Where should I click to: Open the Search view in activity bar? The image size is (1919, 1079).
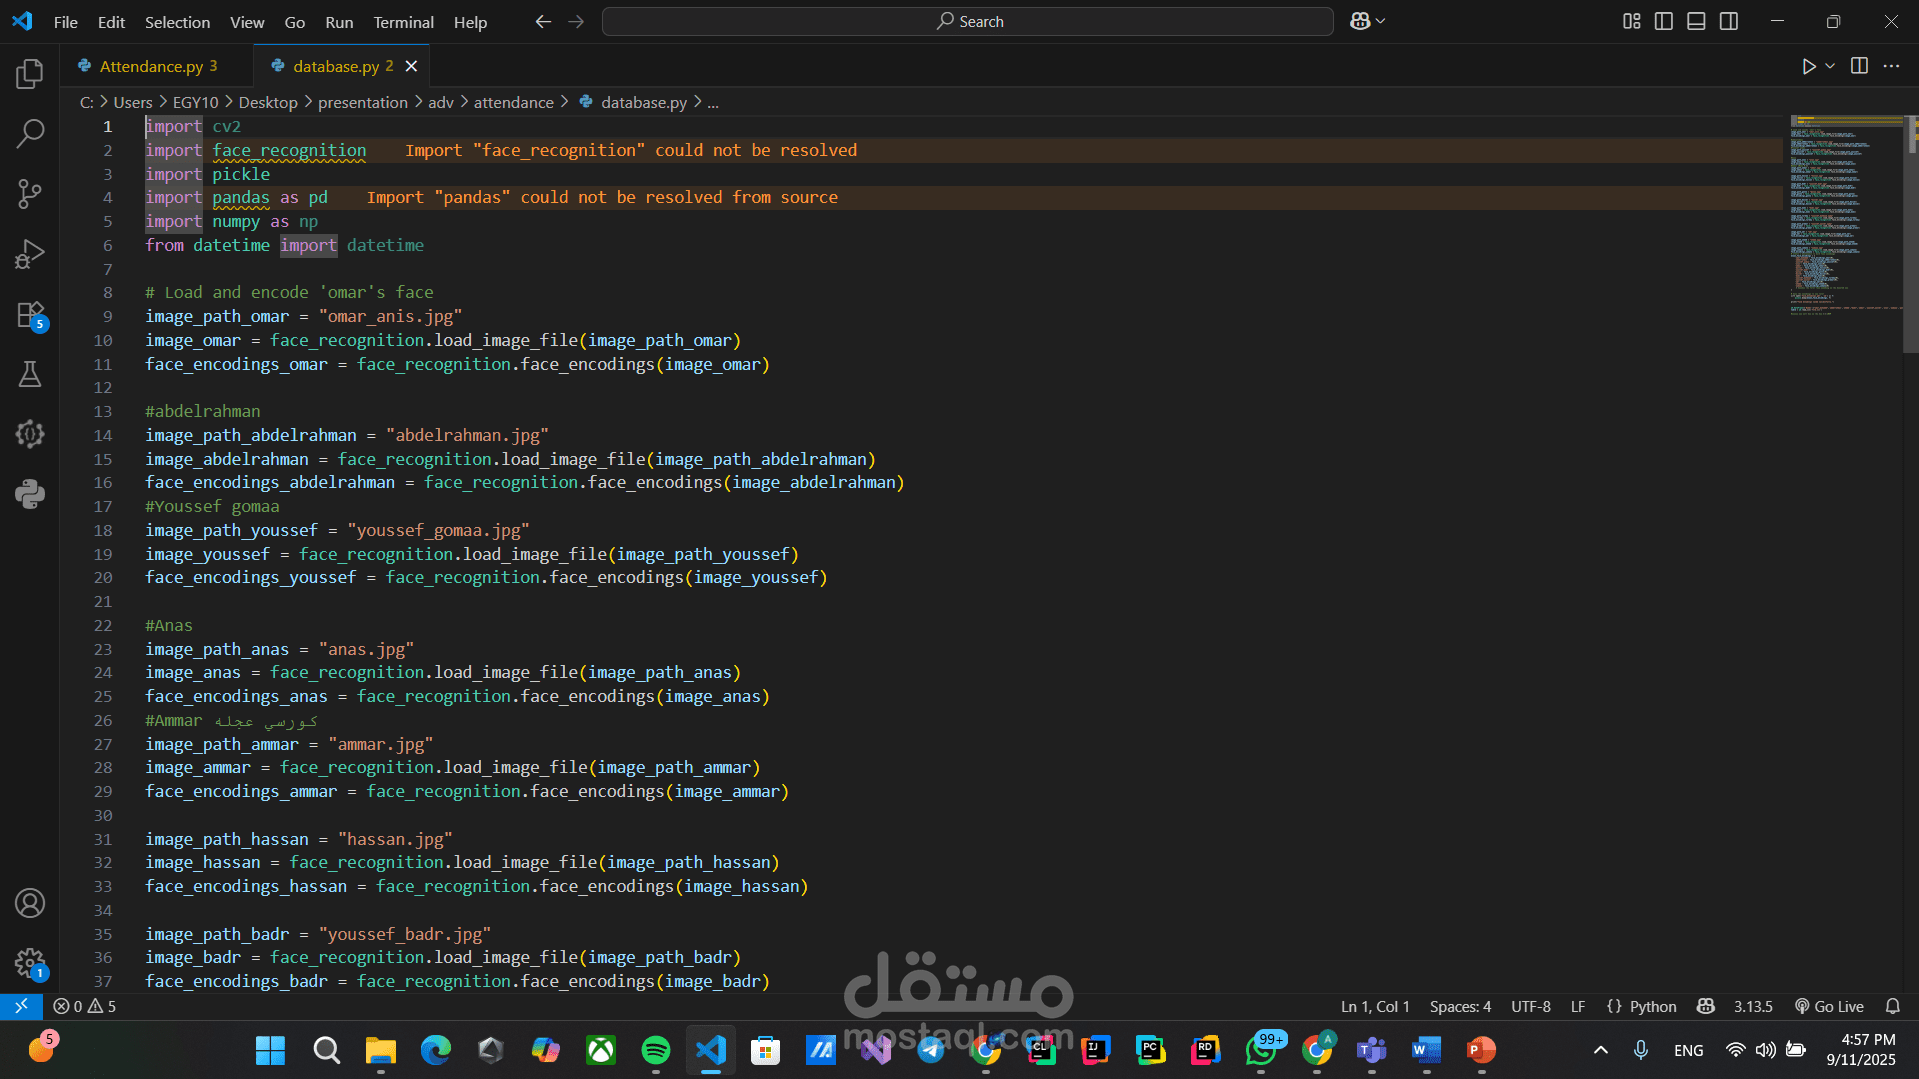coord(30,133)
